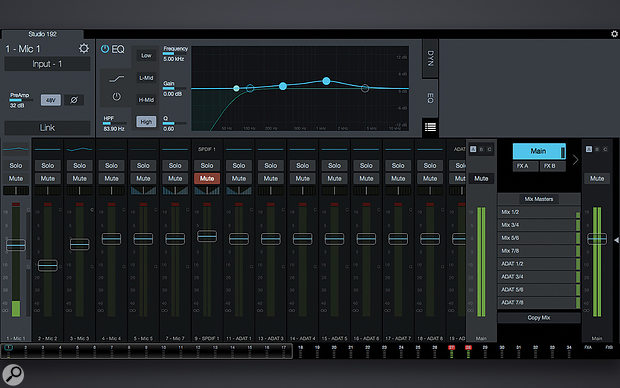Select the FX B mix
This screenshot has width=620, height=388.
click(x=552, y=166)
